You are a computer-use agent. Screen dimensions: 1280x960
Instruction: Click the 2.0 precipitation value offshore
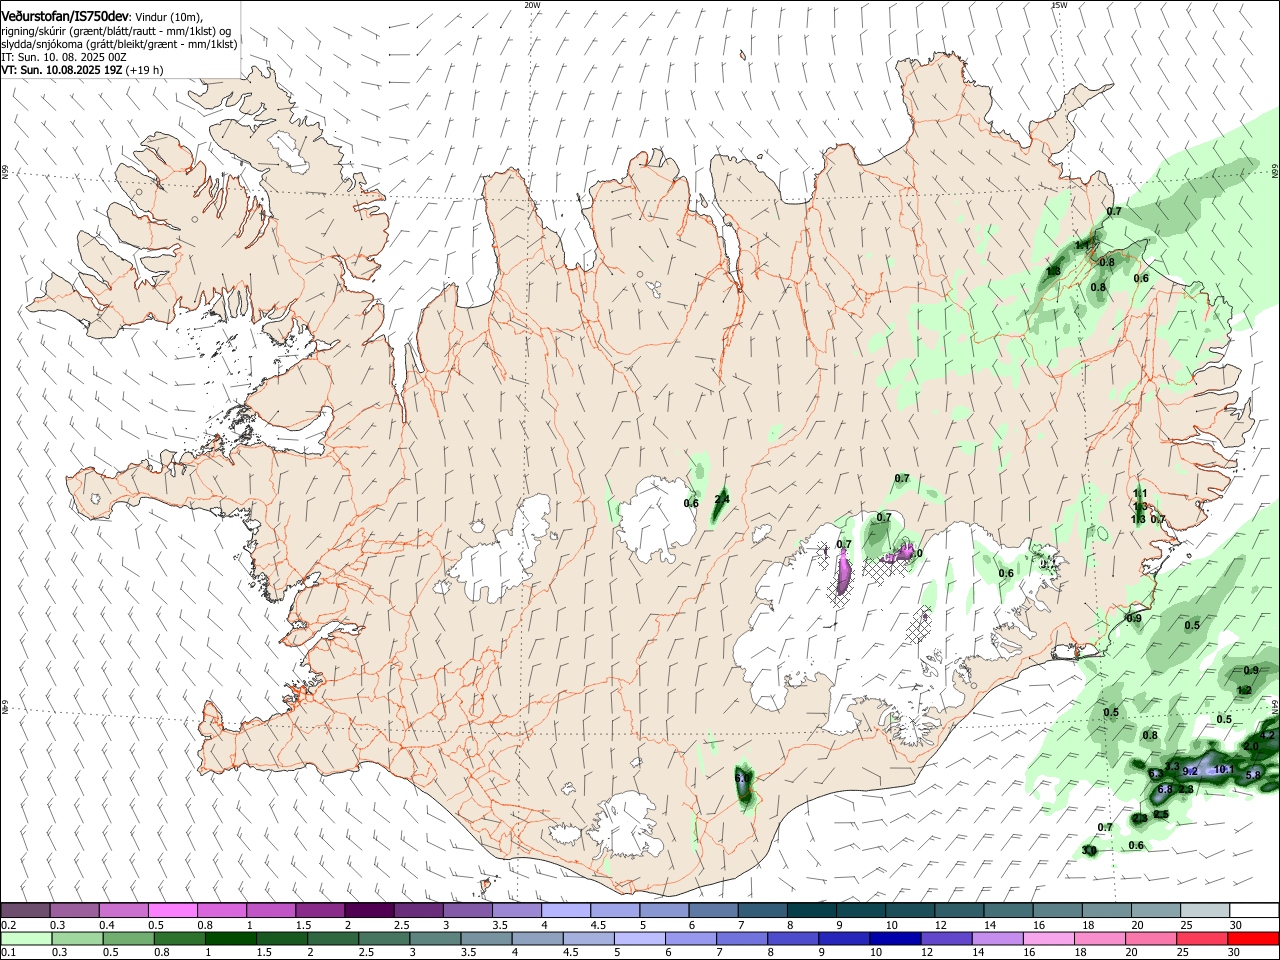pyautogui.click(x=1251, y=746)
